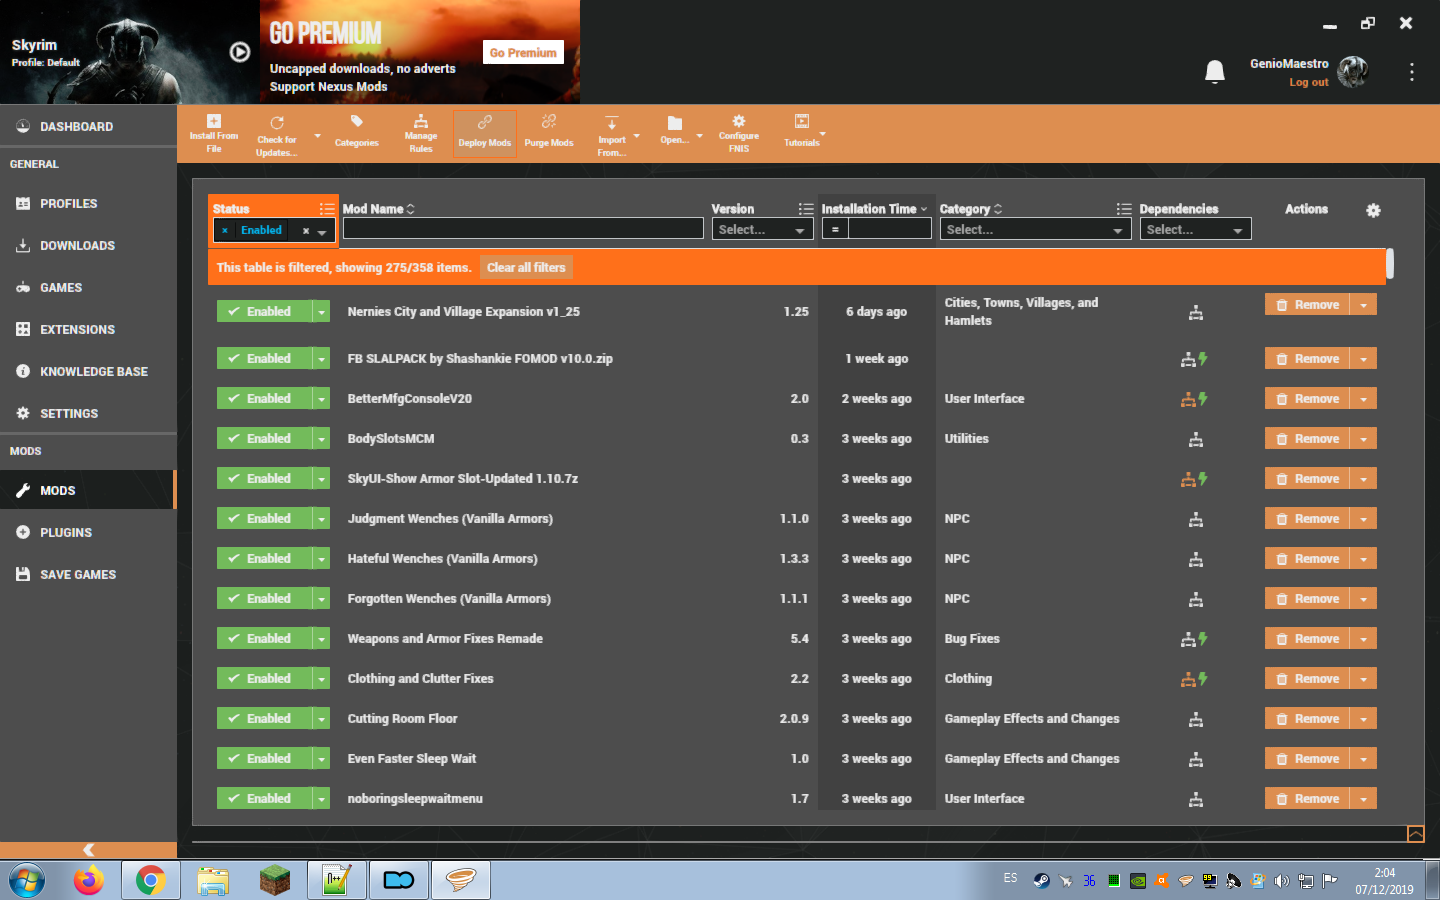Click the Deploy Mods link icon
The height and width of the screenshot is (900, 1440).
tap(485, 122)
